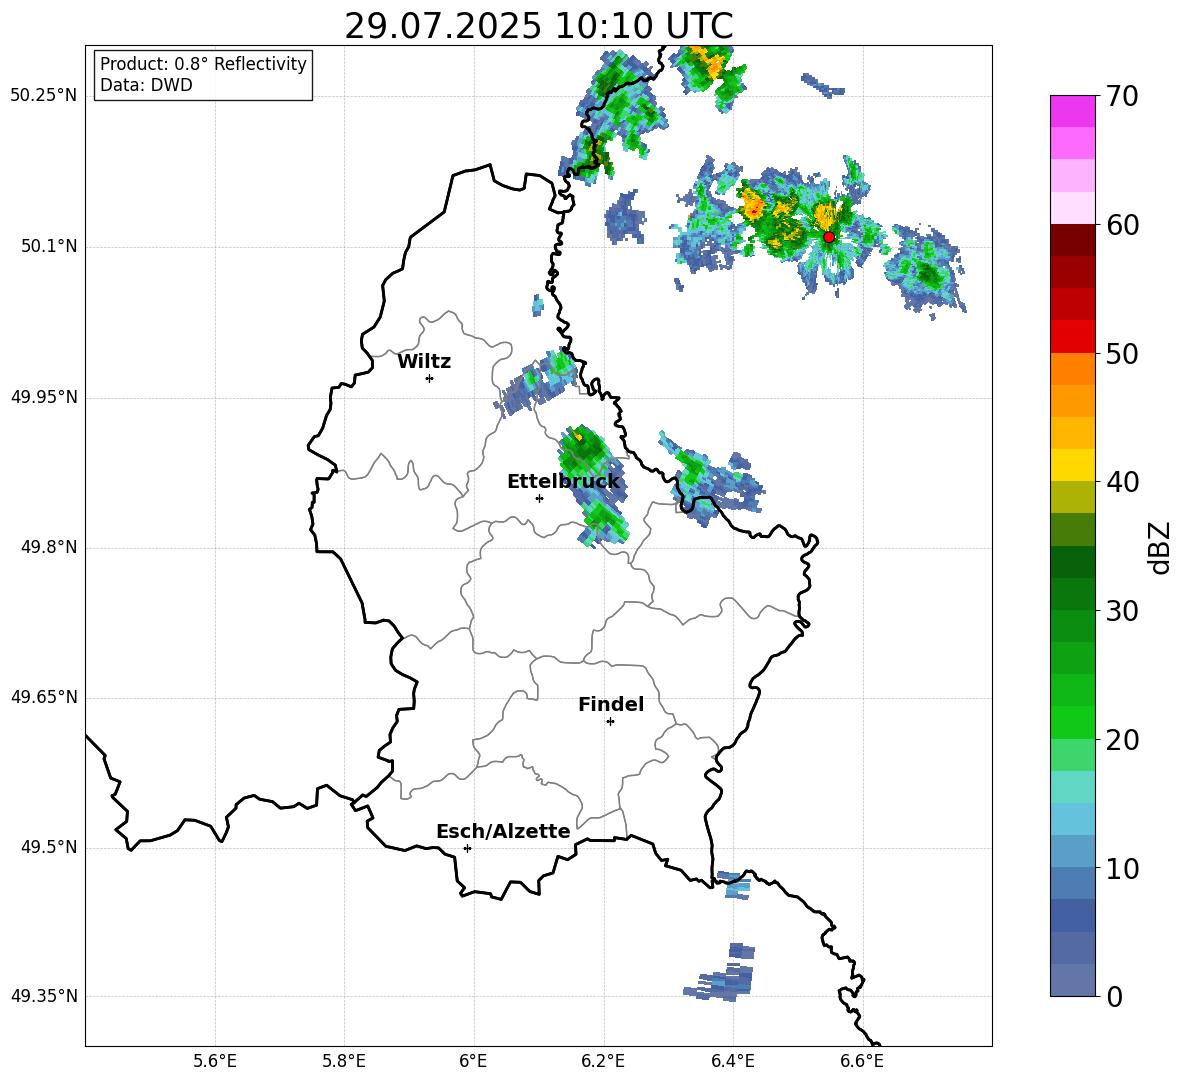Click the 49.95°N latitude label

[x=44, y=397]
